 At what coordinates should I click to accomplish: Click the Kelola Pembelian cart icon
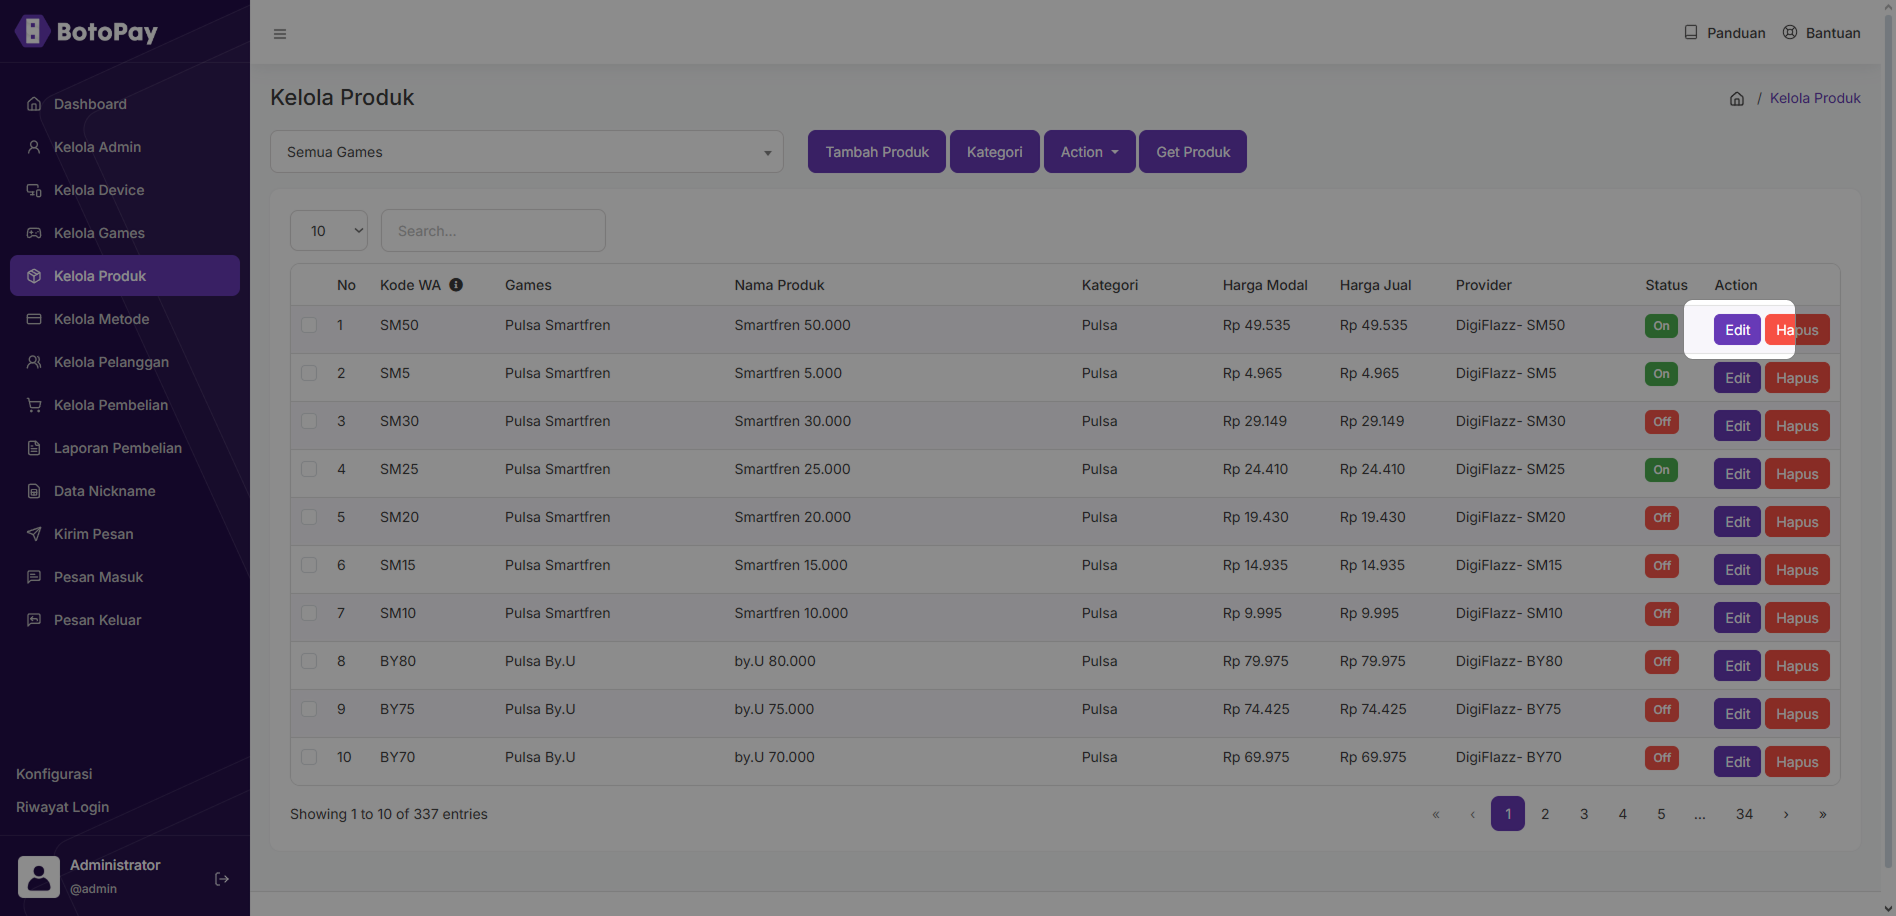pyautogui.click(x=34, y=405)
